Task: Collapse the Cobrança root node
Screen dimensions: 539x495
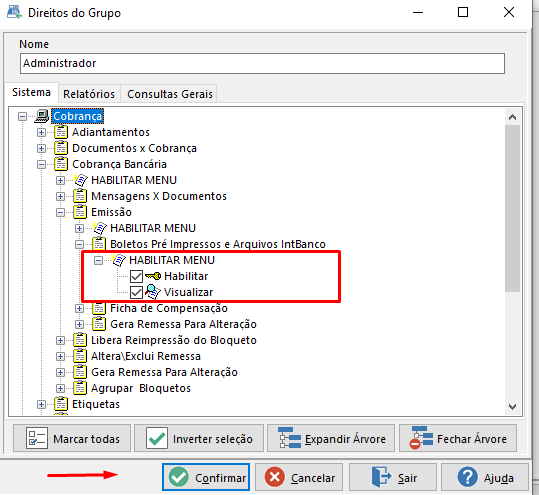Action: (x=22, y=117)
